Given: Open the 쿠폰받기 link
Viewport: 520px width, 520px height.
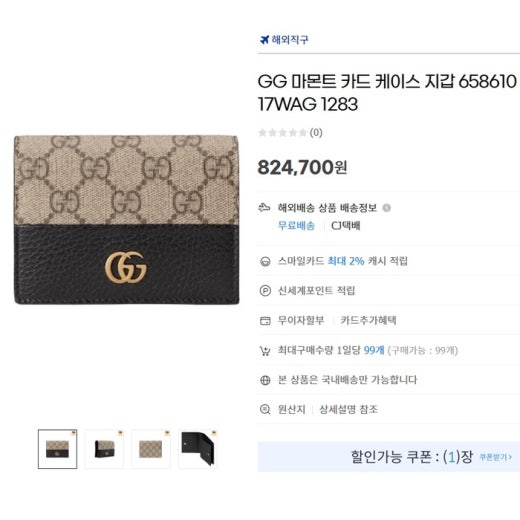Looking at the screenshot, I should (495, 457).
